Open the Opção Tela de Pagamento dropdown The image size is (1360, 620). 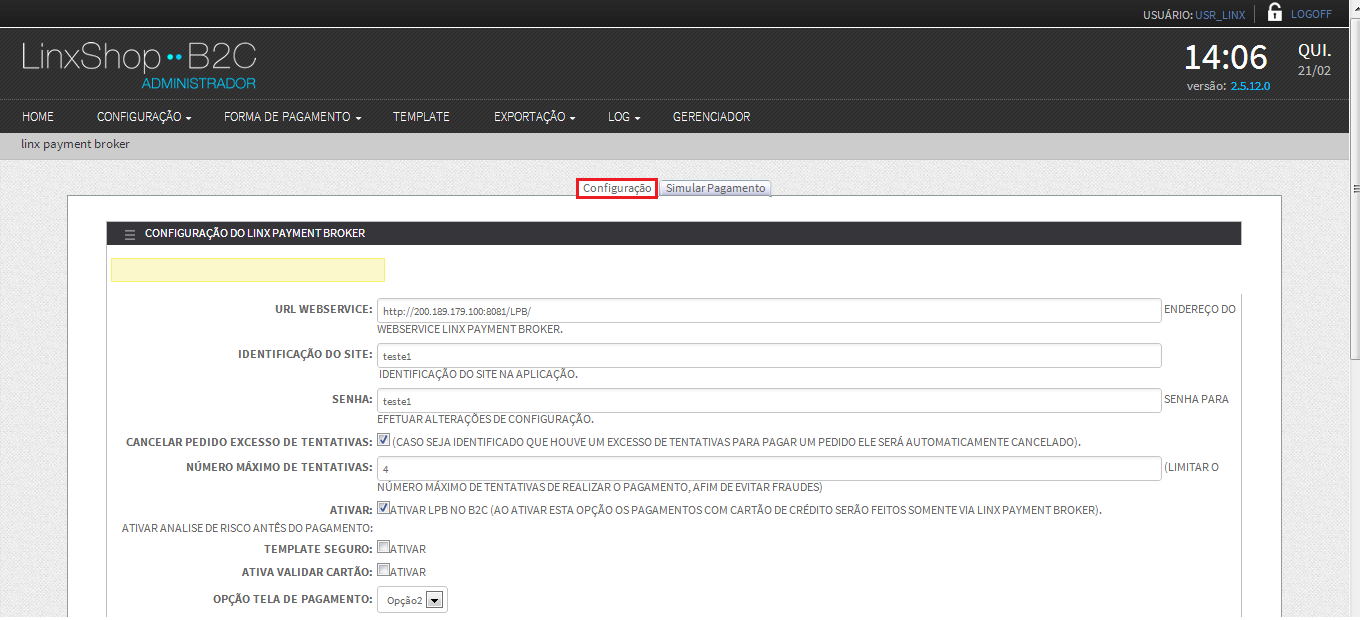(412, 600)
